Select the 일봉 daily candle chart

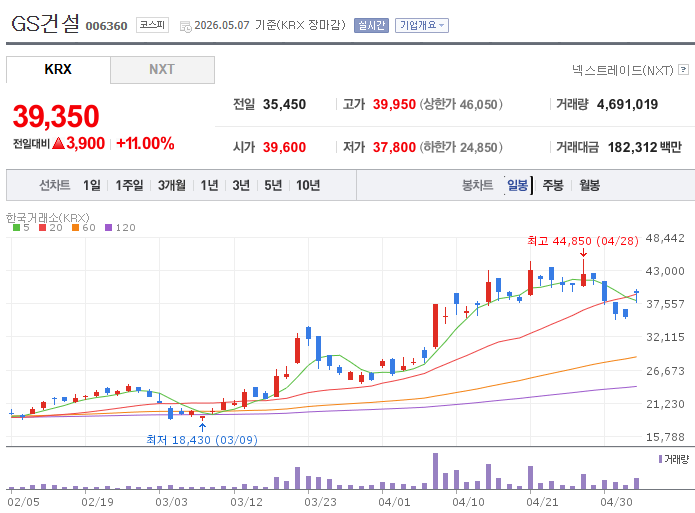518,185
